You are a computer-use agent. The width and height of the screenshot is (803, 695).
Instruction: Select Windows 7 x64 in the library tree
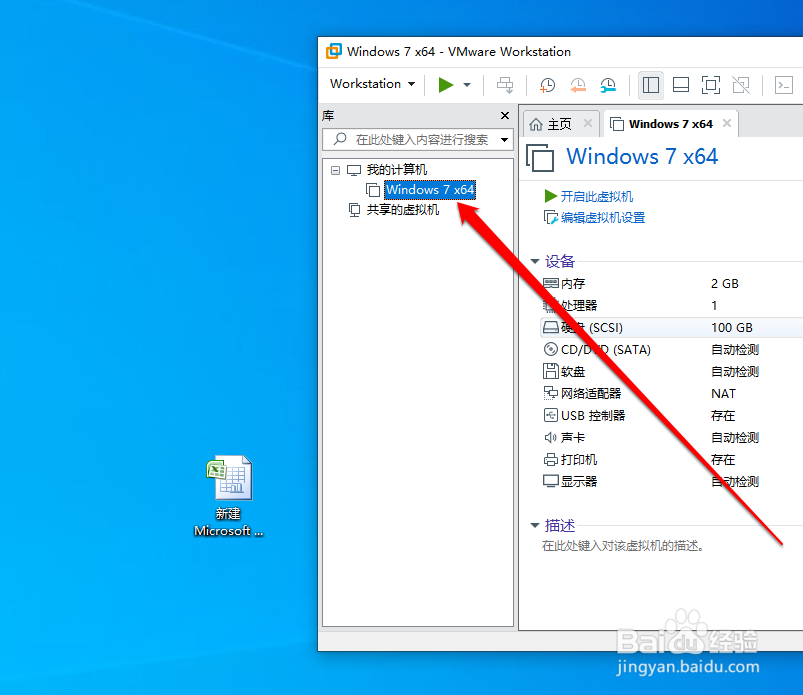430,189
